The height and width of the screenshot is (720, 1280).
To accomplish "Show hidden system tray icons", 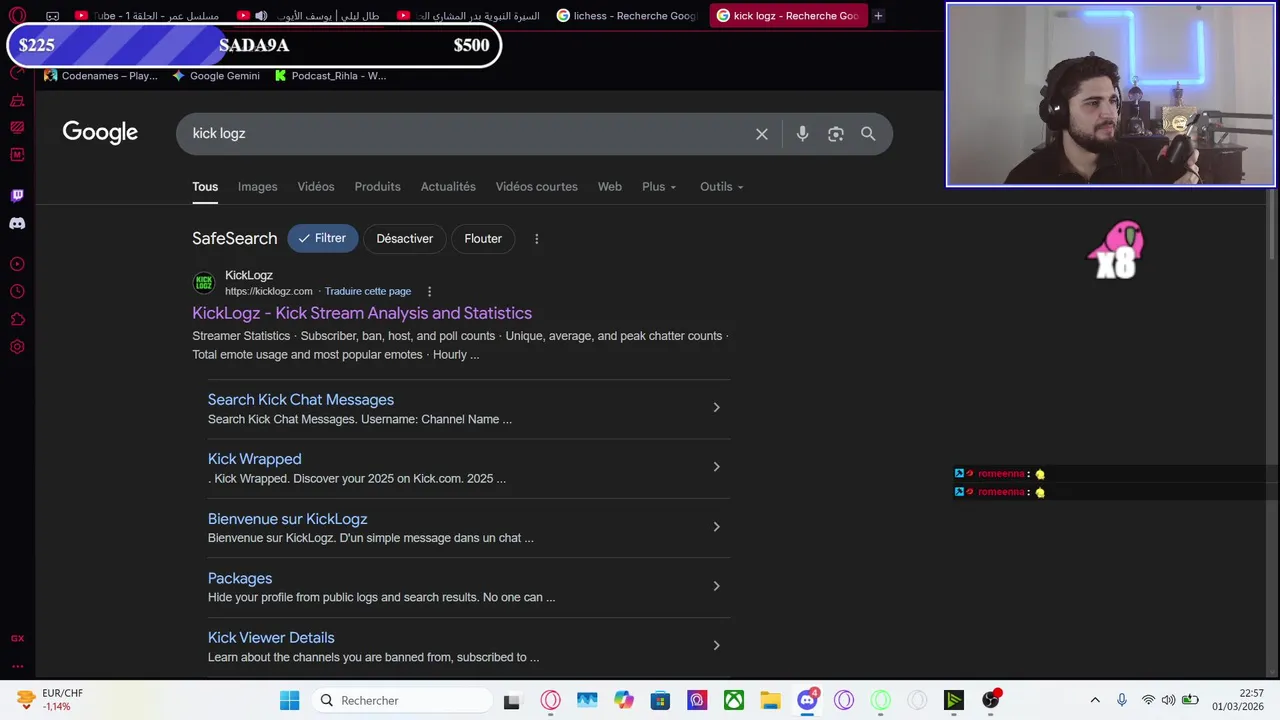I will coord(1095,700).
